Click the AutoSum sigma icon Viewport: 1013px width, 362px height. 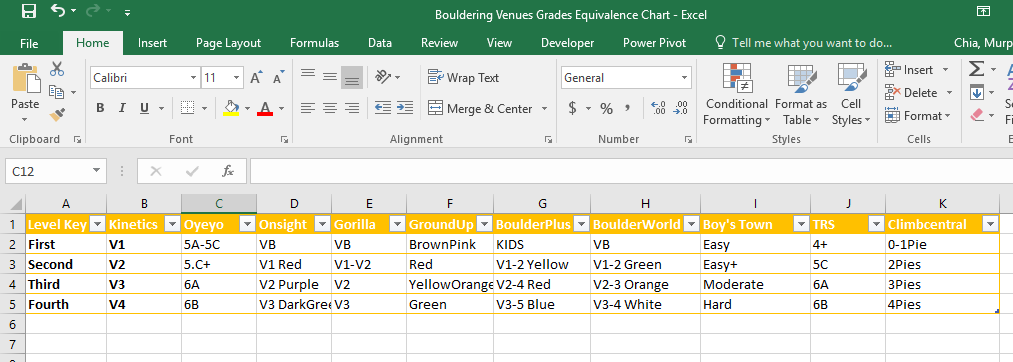pyautogui.click(x=976, y=69)
